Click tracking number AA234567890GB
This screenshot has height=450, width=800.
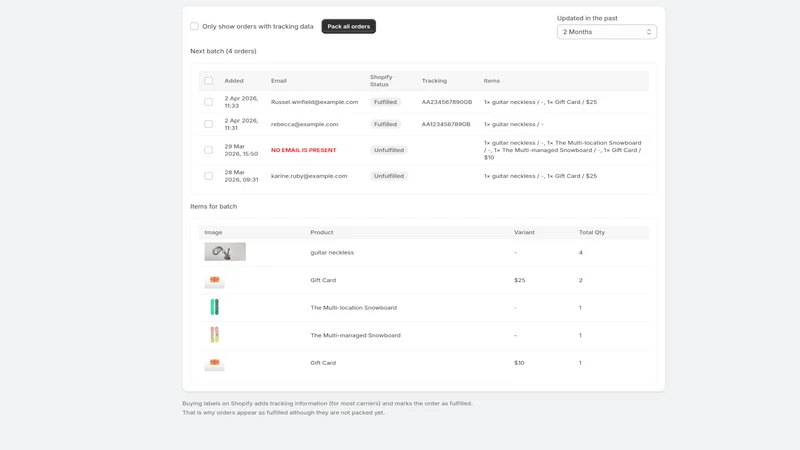[x=447, y=102]
